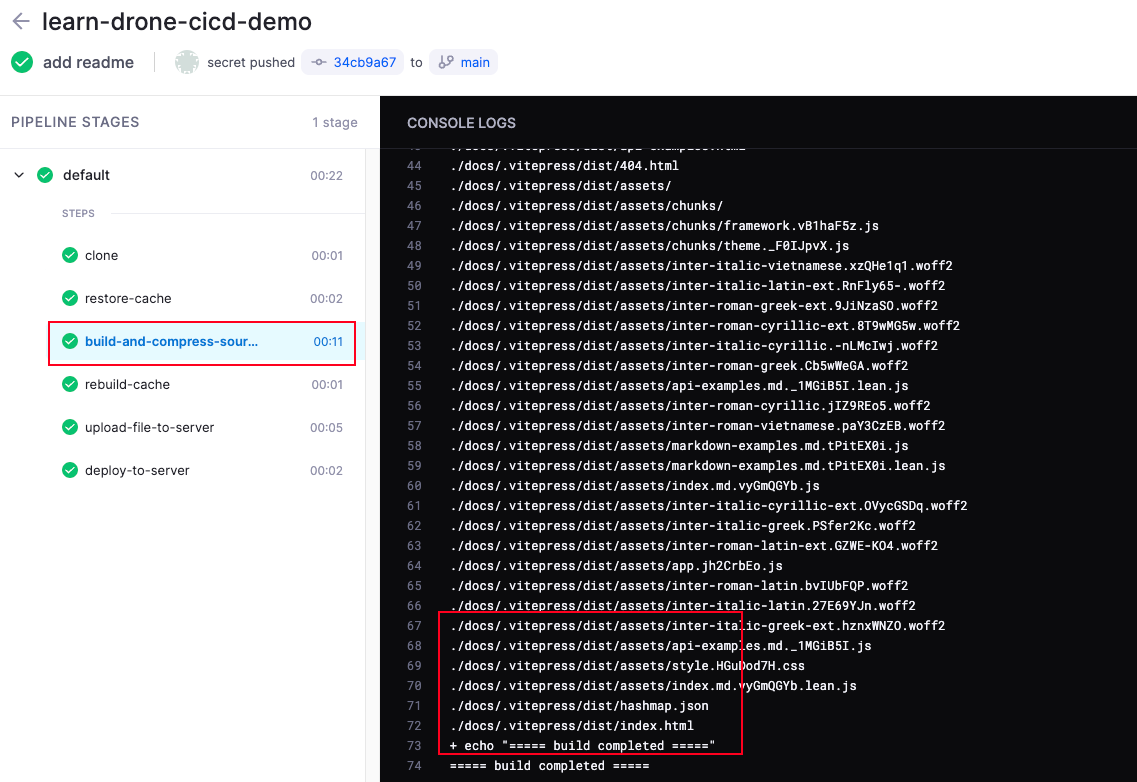Viewport: 1137px width, 782px height.
Task: Click the secret pushed author text
Action: 251,62
